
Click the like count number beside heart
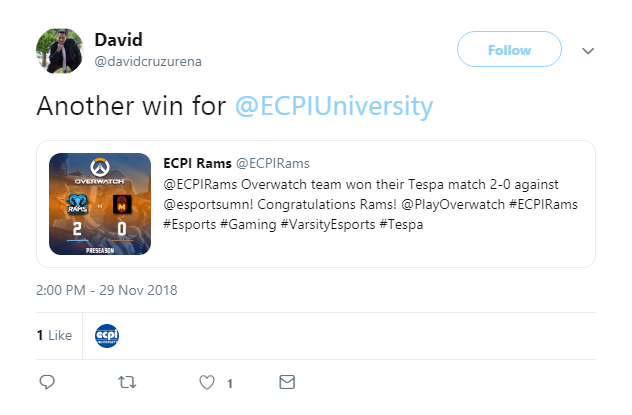(230, 383)
